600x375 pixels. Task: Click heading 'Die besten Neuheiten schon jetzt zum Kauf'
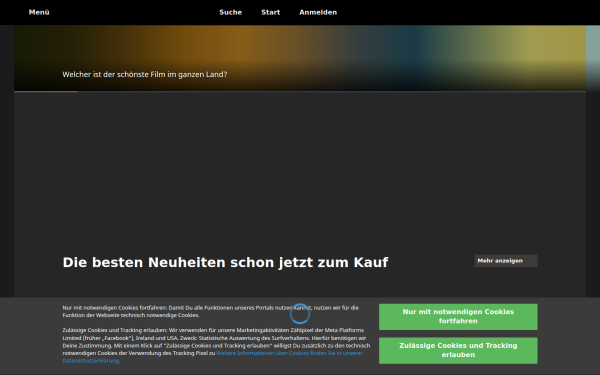225,262
